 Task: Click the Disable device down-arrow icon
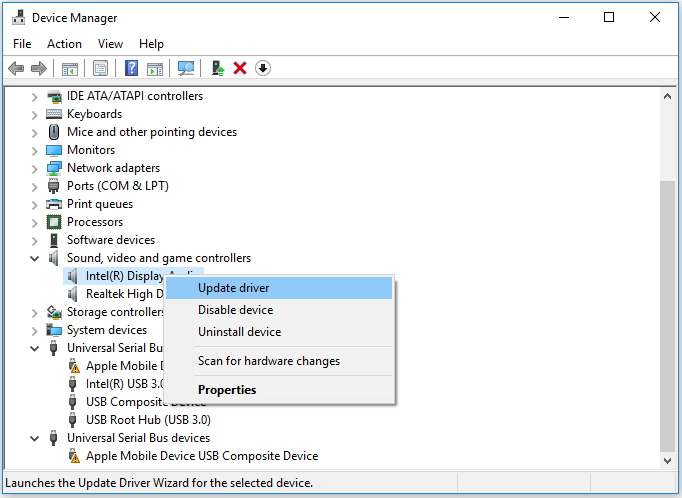pos(263,68)
